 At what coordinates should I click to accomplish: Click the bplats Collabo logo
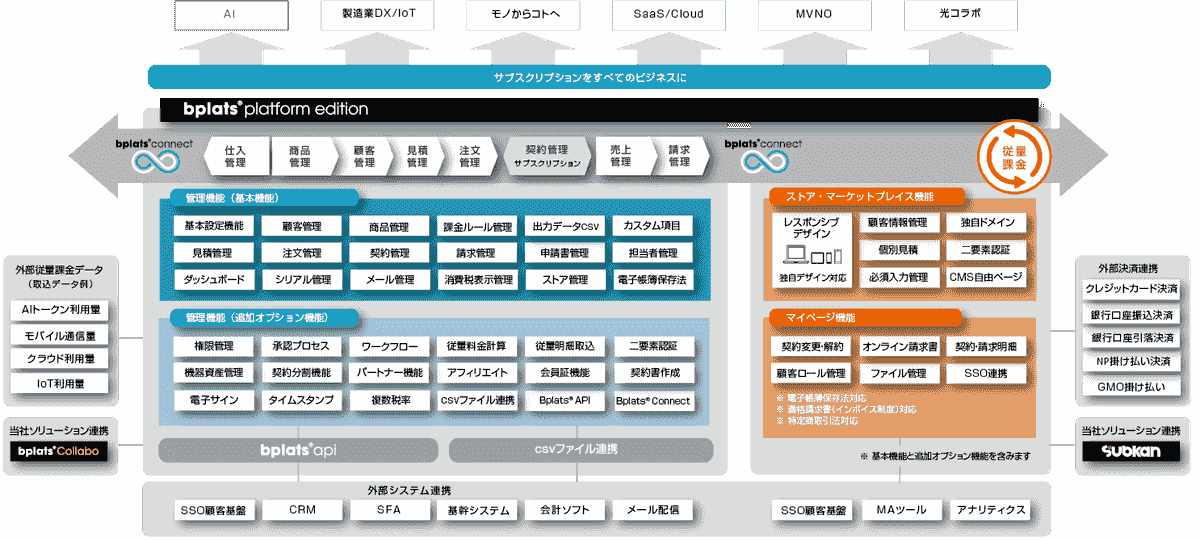coord(61,452)
